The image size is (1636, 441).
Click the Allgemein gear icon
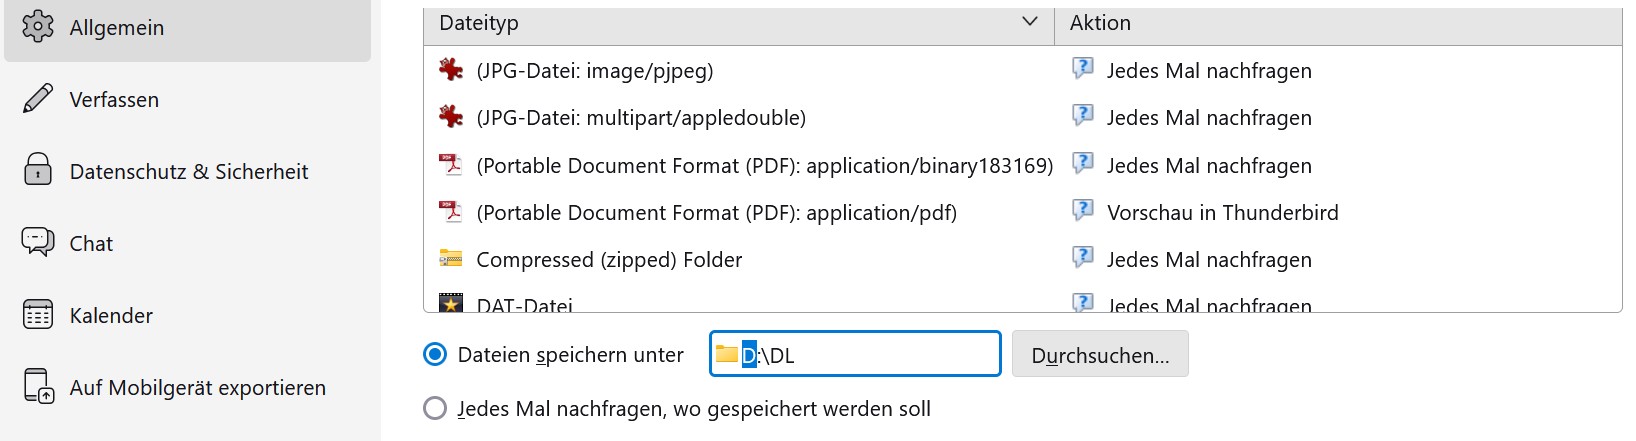pyautogui.click(x=38, y=27)
